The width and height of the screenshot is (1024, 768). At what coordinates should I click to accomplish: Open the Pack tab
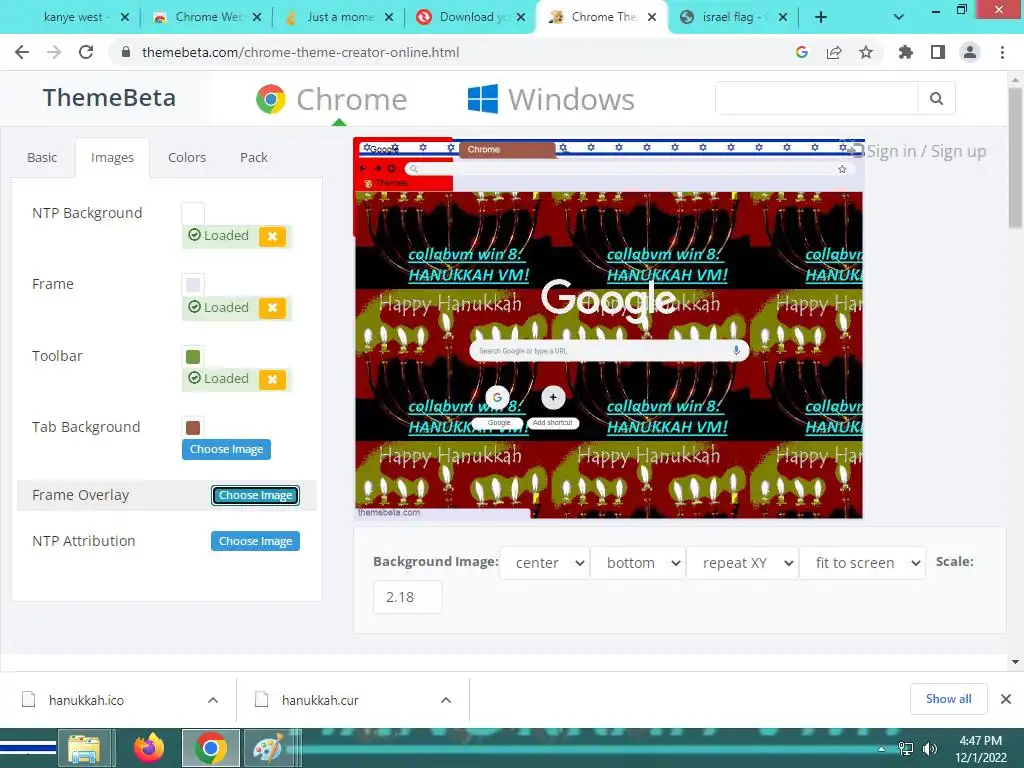coord(253,157)
